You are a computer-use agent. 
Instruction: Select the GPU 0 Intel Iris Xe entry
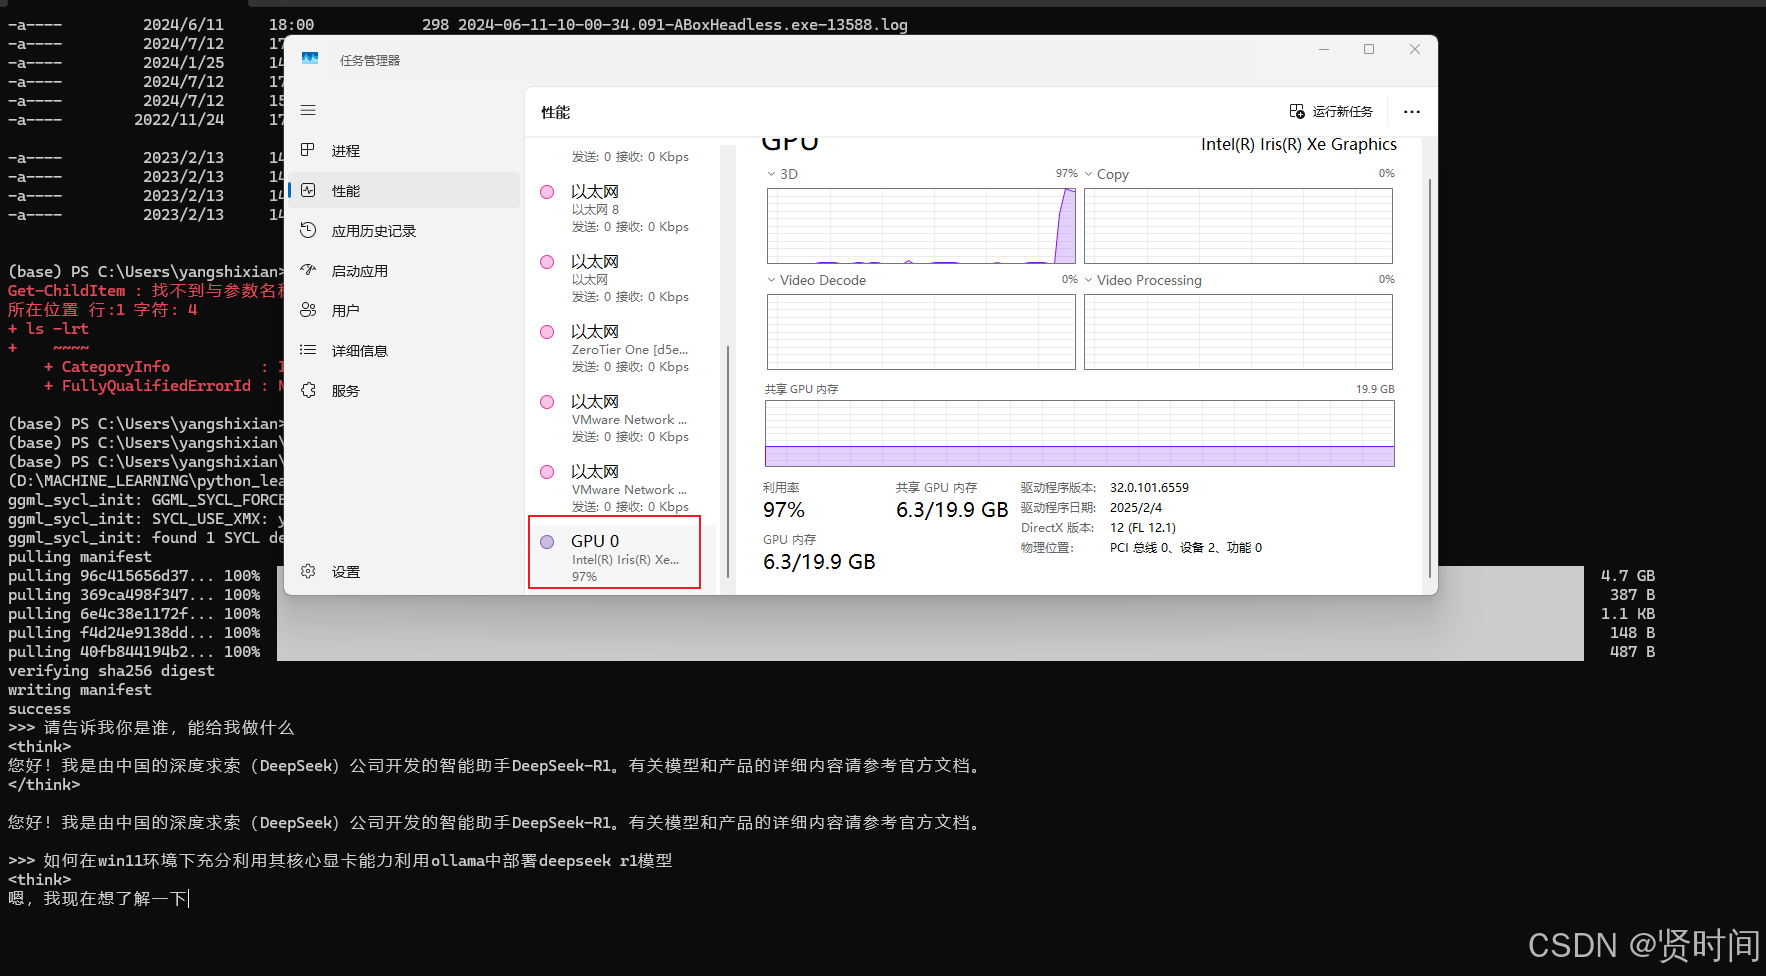pyautogui.click(x=614, y=552)
